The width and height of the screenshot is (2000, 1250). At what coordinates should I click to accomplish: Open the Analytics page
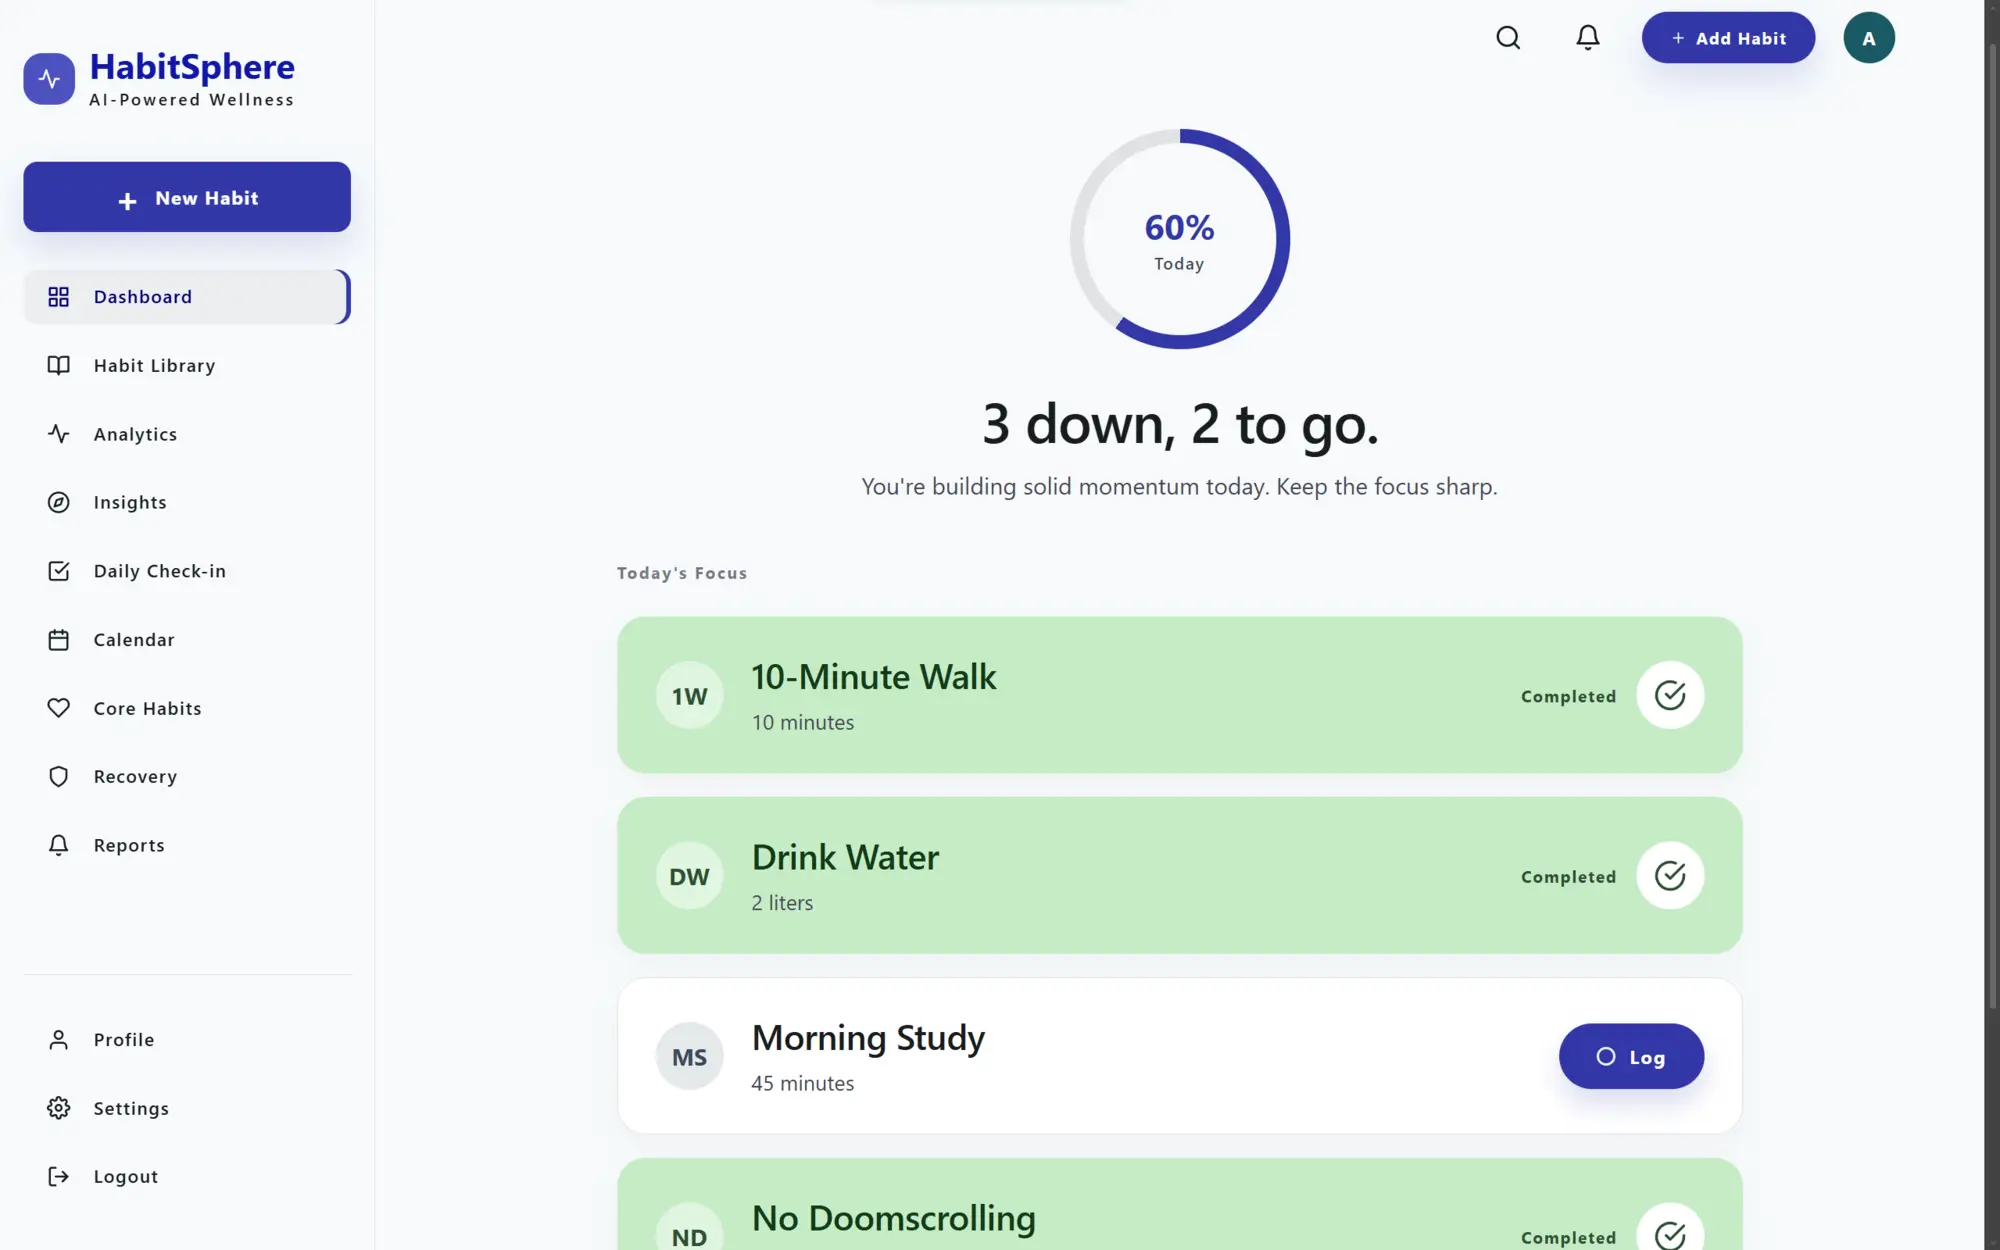pyautogui.click(x=187, y=434)
